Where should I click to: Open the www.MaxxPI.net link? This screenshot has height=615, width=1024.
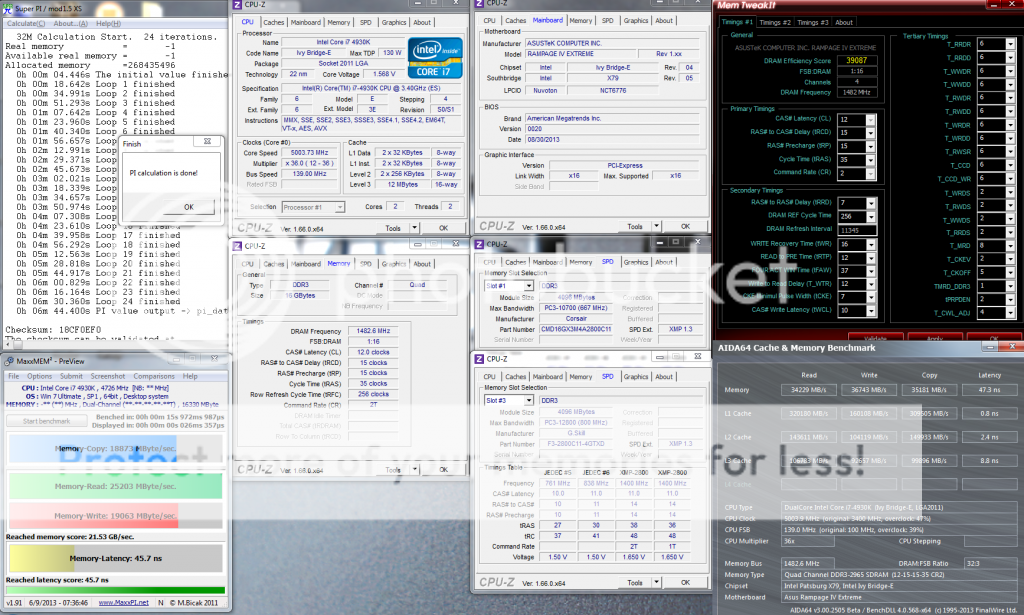(x=126, y=603)
